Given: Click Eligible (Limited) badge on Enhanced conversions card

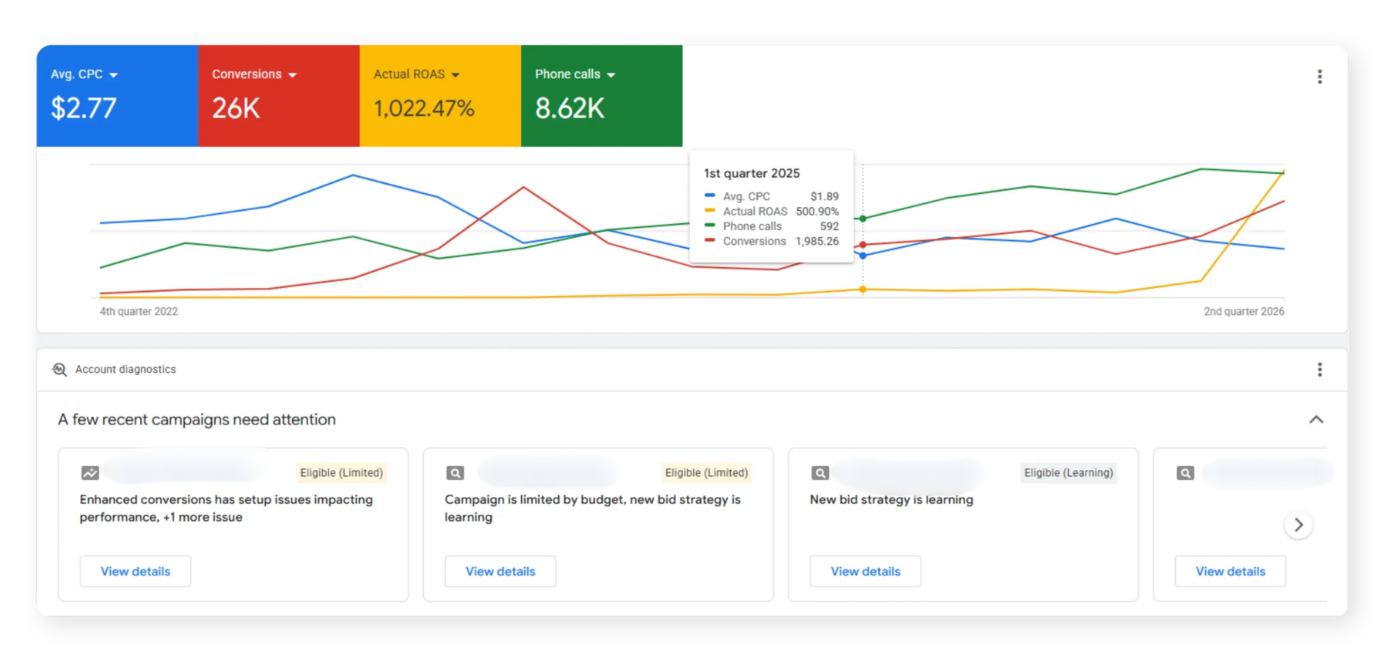Looking at the screenshot, I should [341, 473].
